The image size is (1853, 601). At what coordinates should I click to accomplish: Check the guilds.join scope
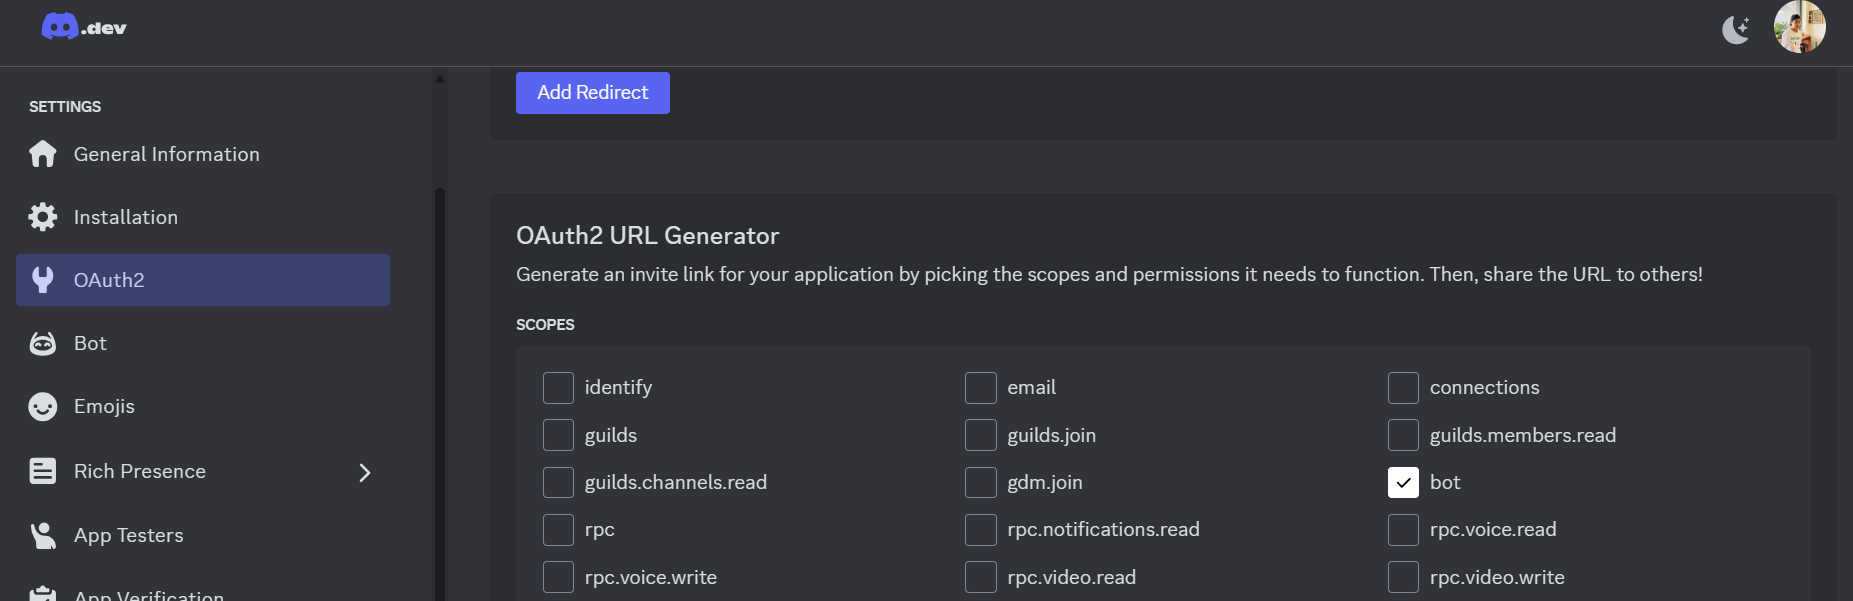tap(980, 435)
